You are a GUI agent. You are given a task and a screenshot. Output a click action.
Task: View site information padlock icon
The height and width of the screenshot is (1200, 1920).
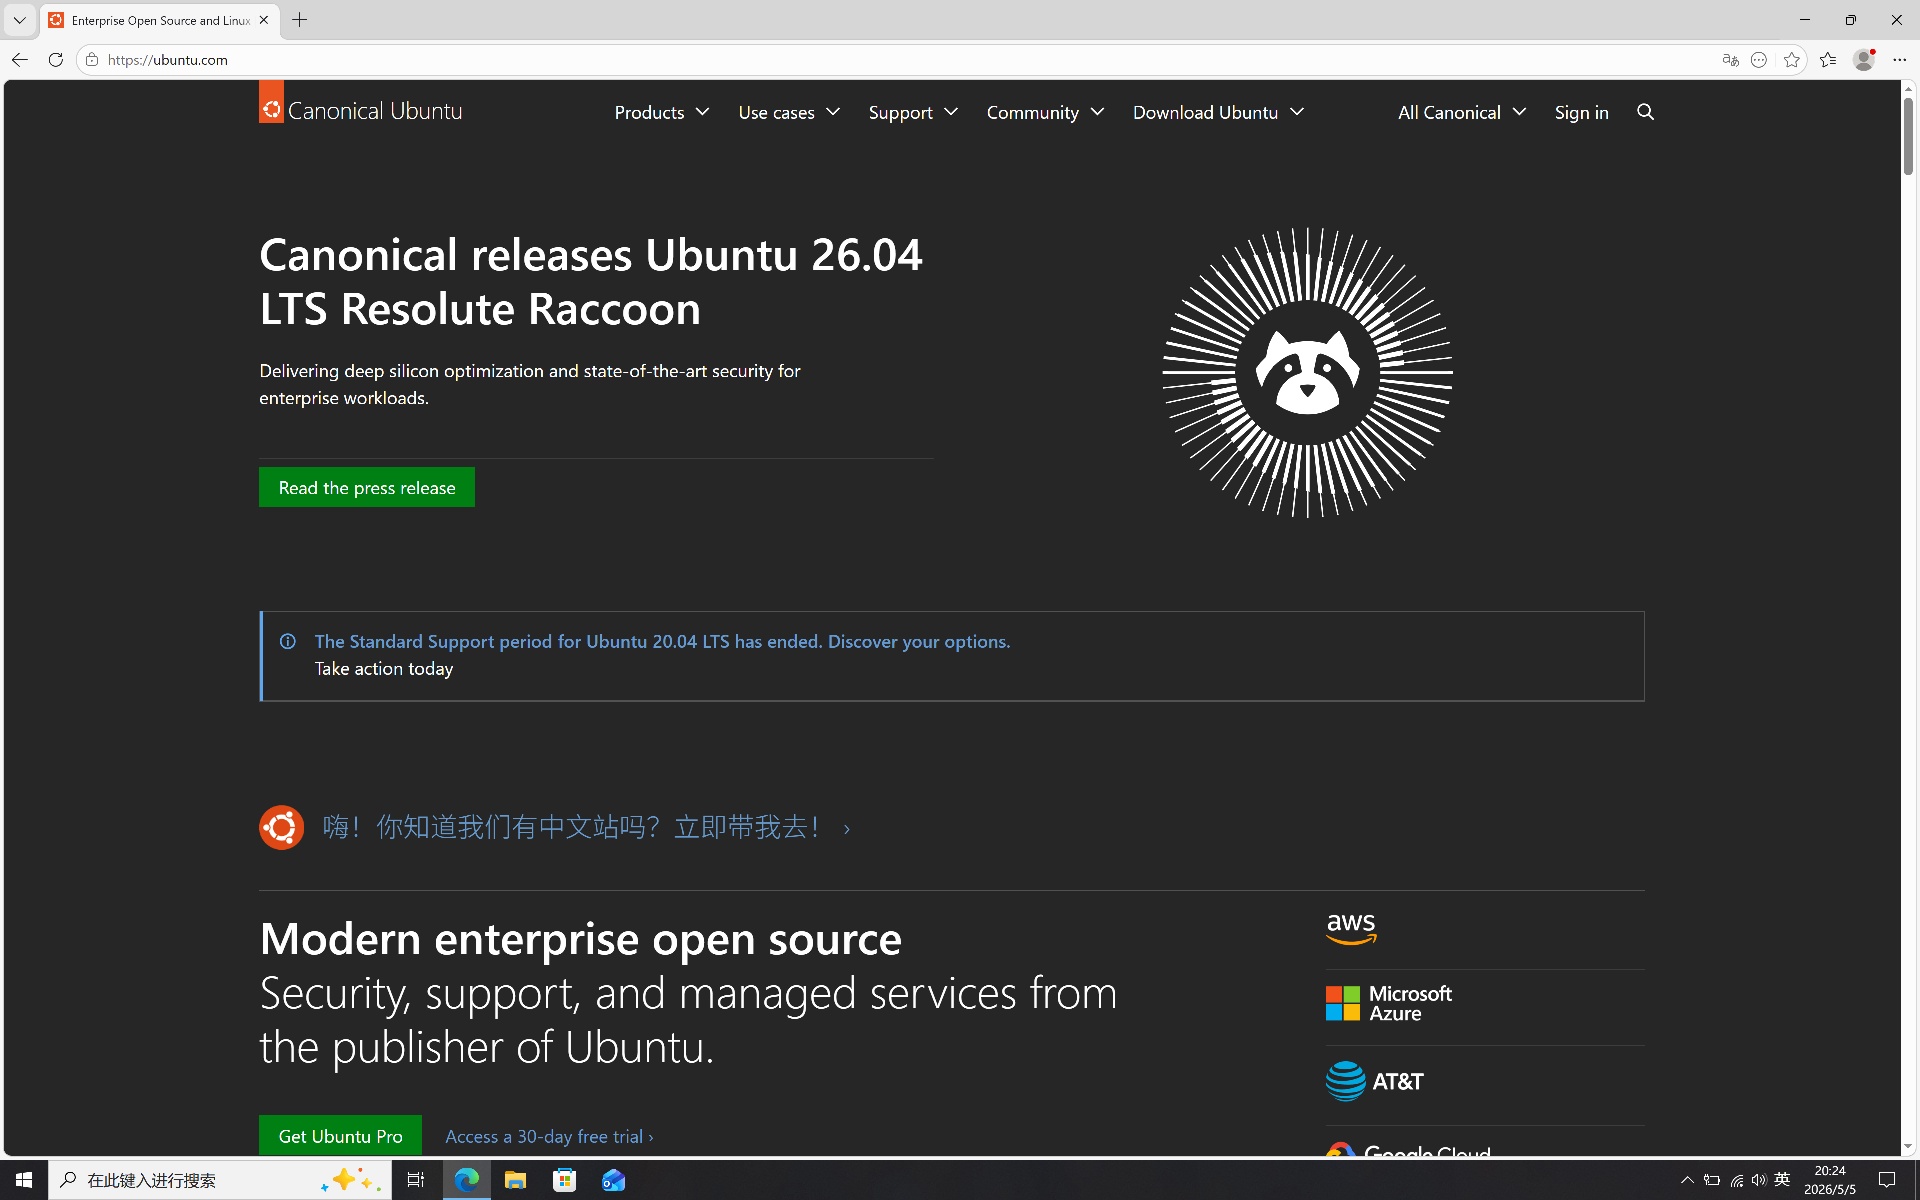click(92, 60)
